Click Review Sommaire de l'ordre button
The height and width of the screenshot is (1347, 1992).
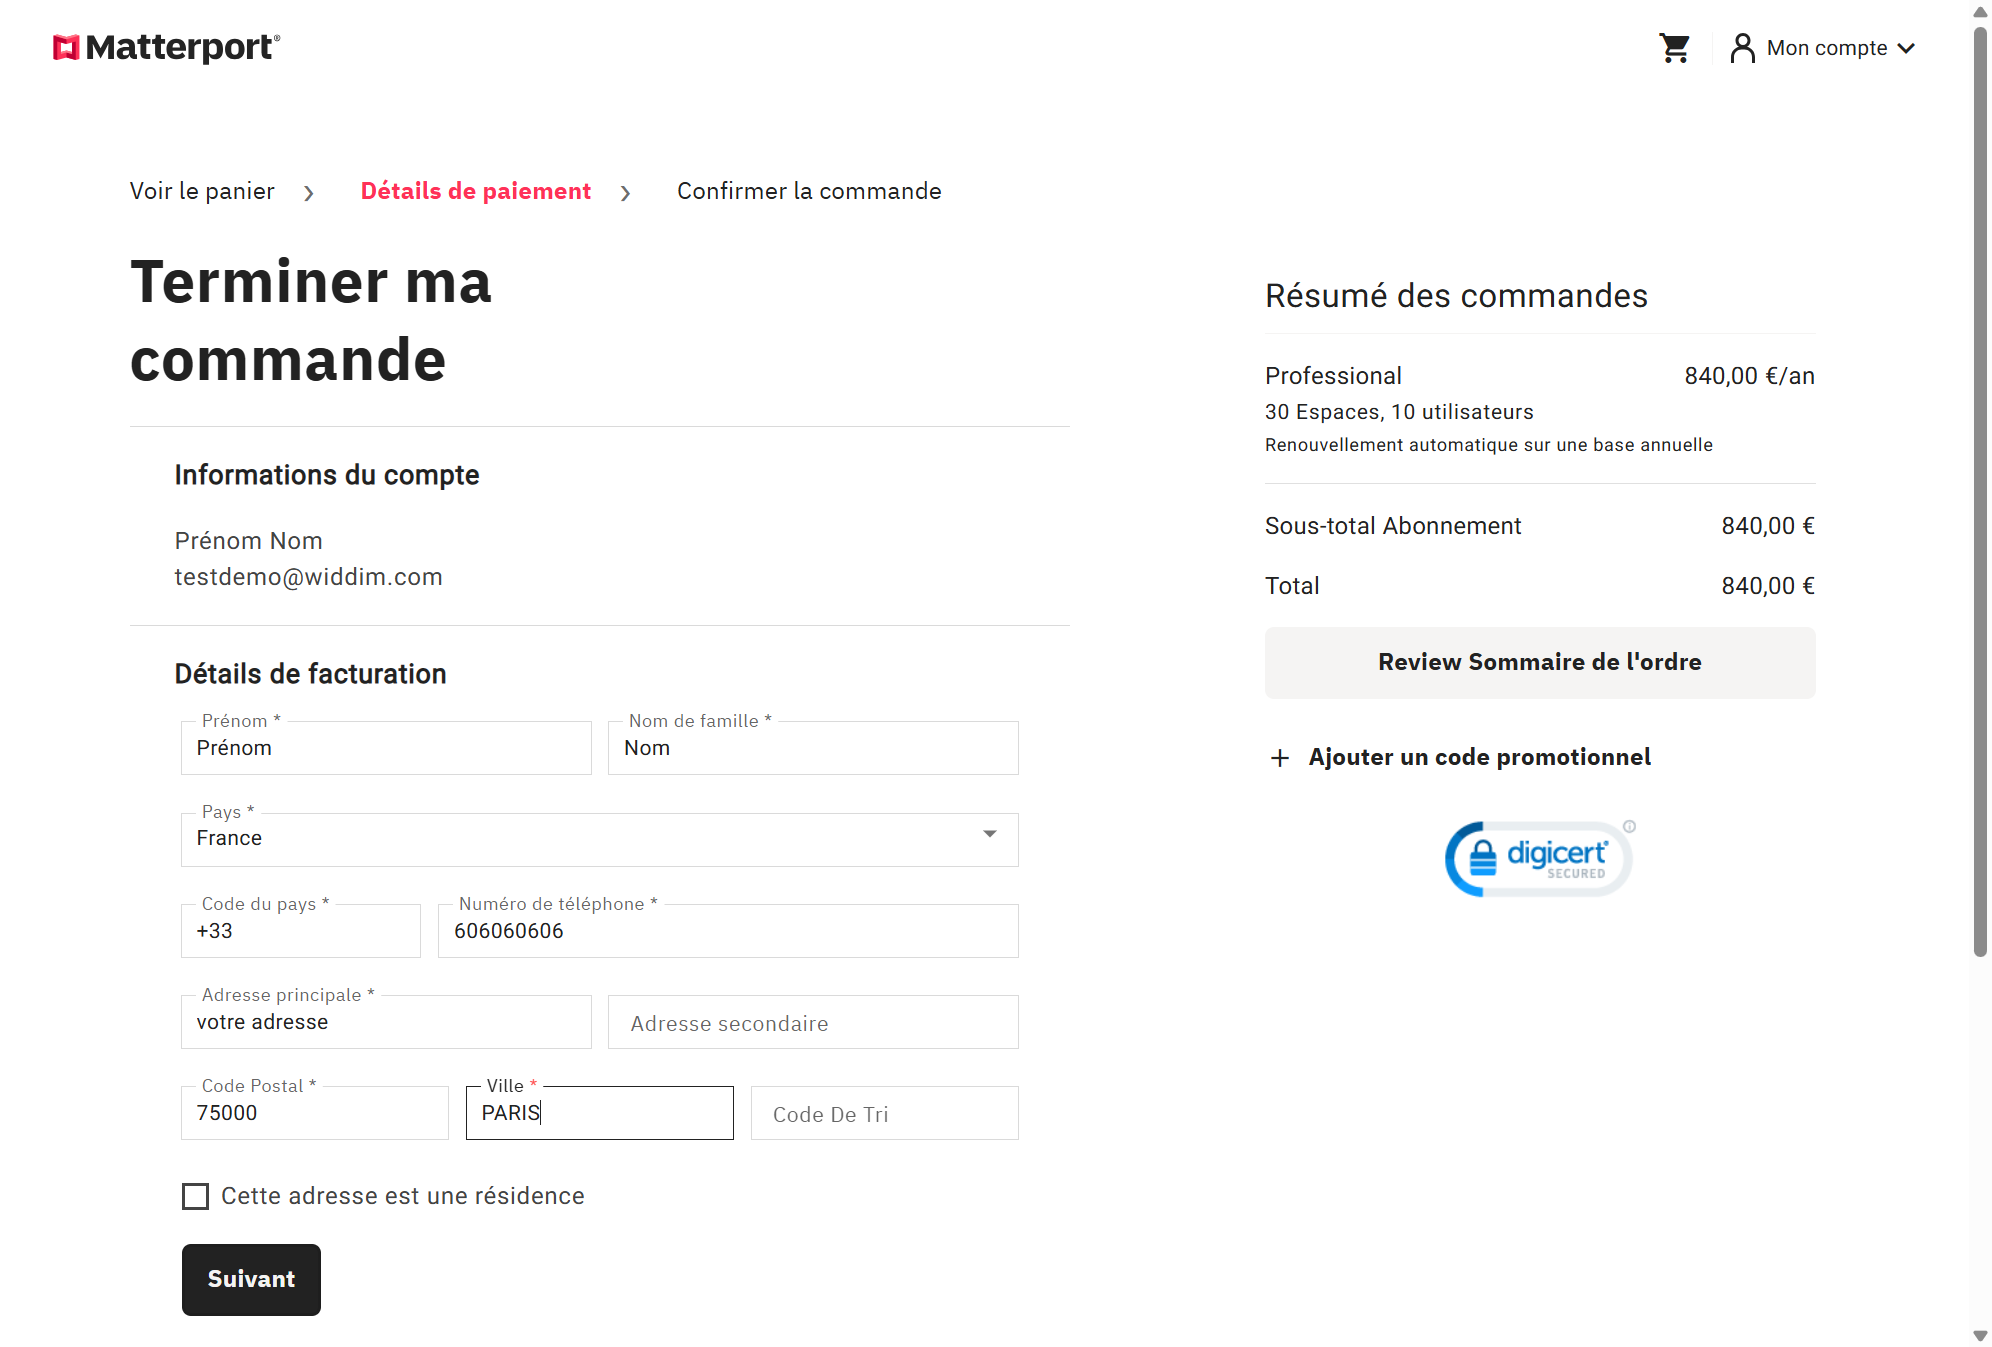point(1540,662)
